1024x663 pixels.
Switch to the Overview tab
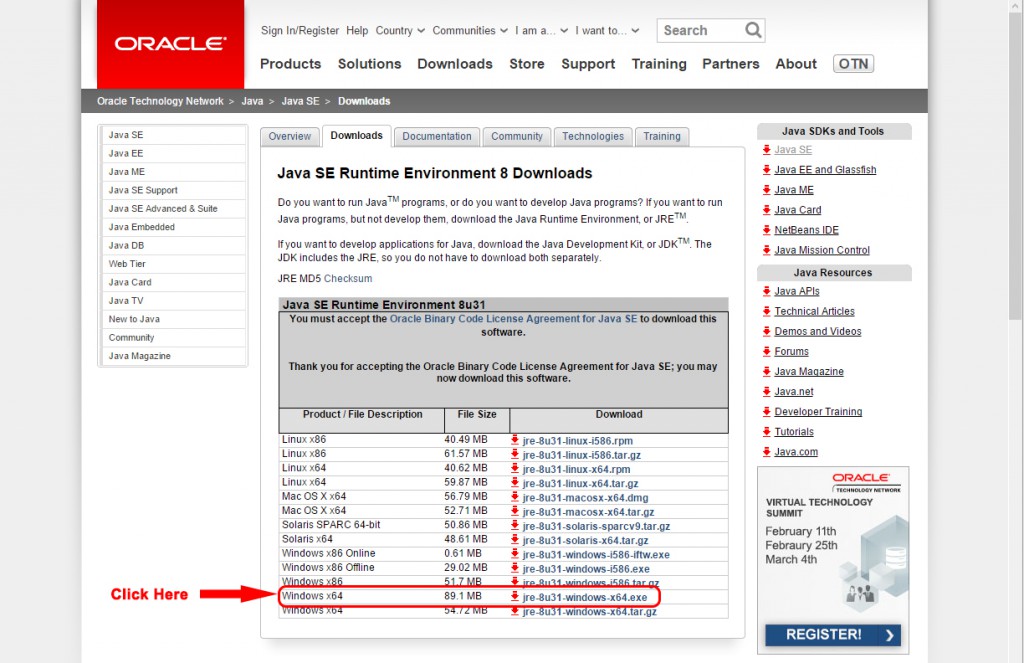click(290, 137)
